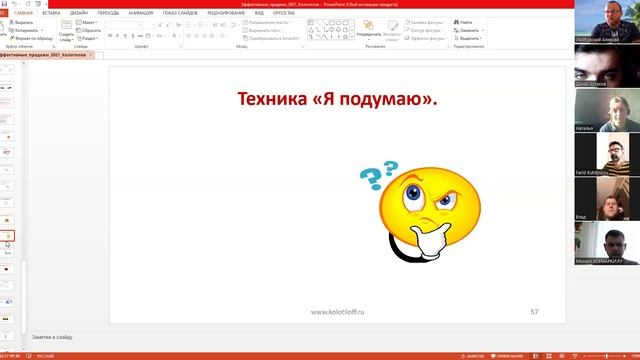The image size is (640, 360).
Task: Center the text alignment
Action: [196, 36]
